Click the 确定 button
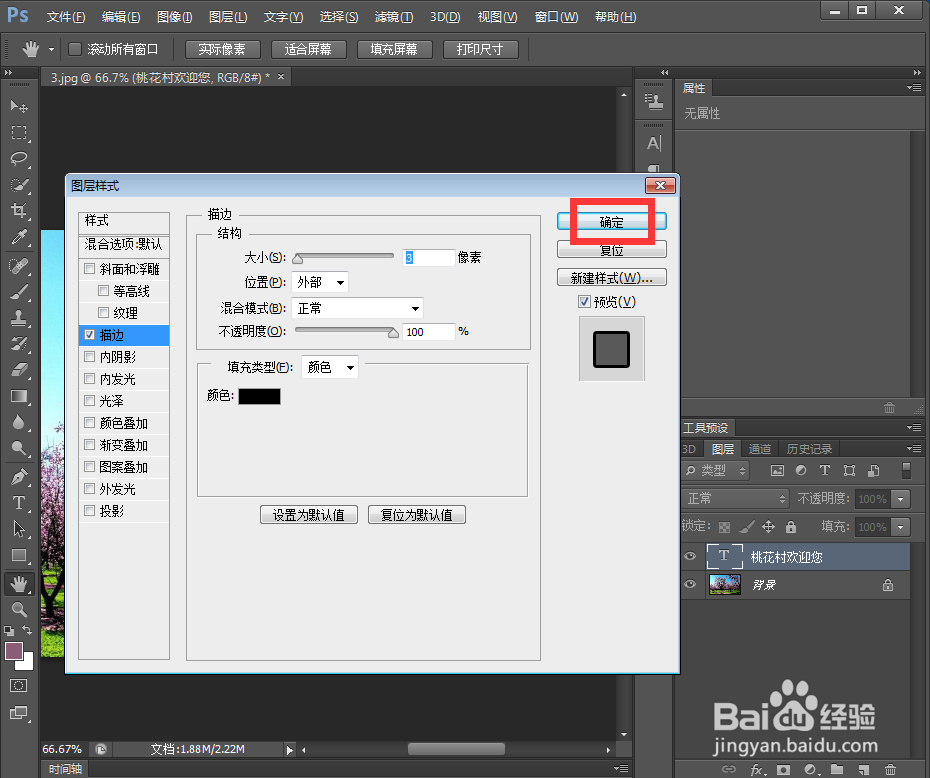Screen dimensions: 930x778 pos(611,222)
